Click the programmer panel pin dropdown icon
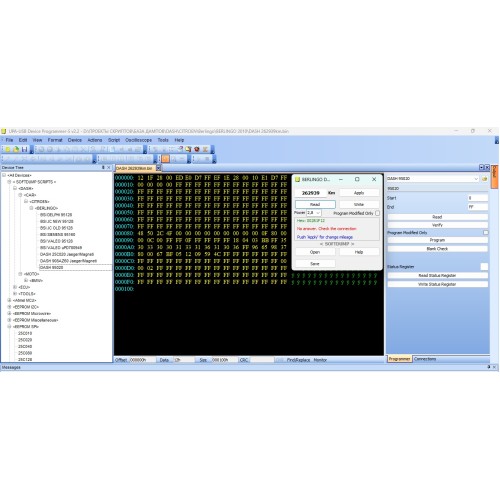The height and width of the screenshot is (500, 500). pos(481,167)
